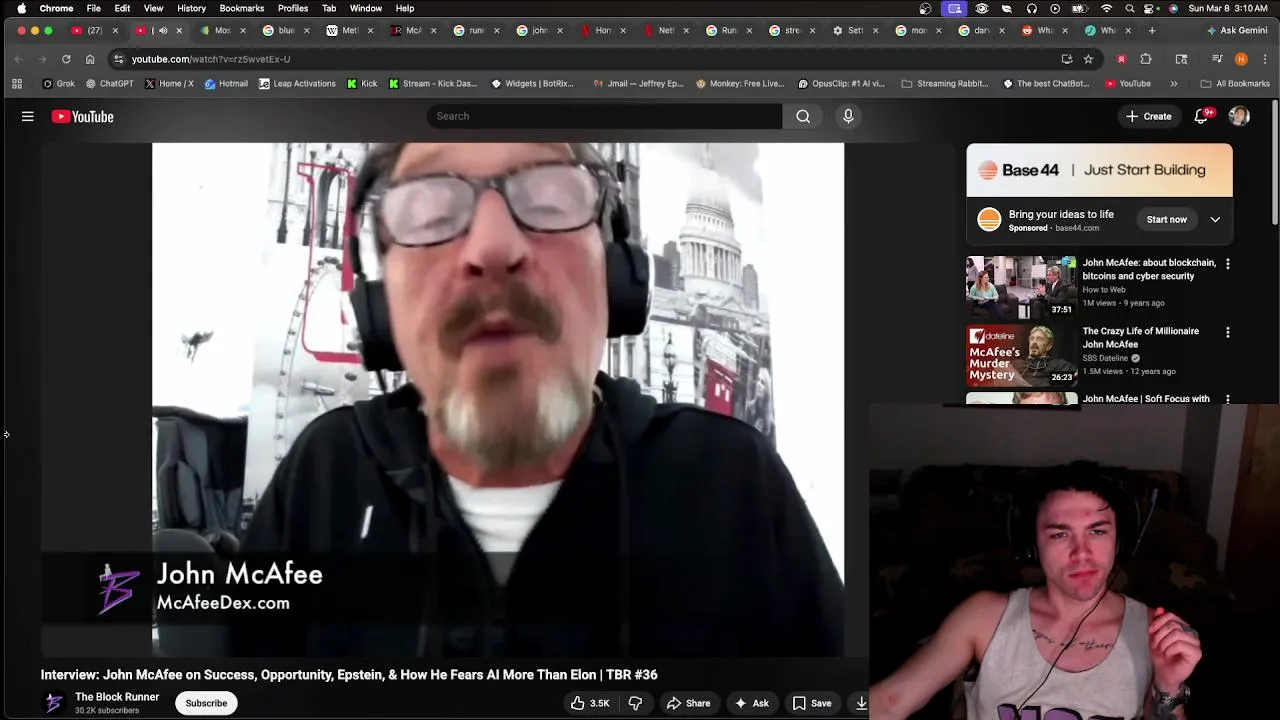Open Base 44 Just Start Building banner
This screenshot has width=1280, height=720.
1099,170
